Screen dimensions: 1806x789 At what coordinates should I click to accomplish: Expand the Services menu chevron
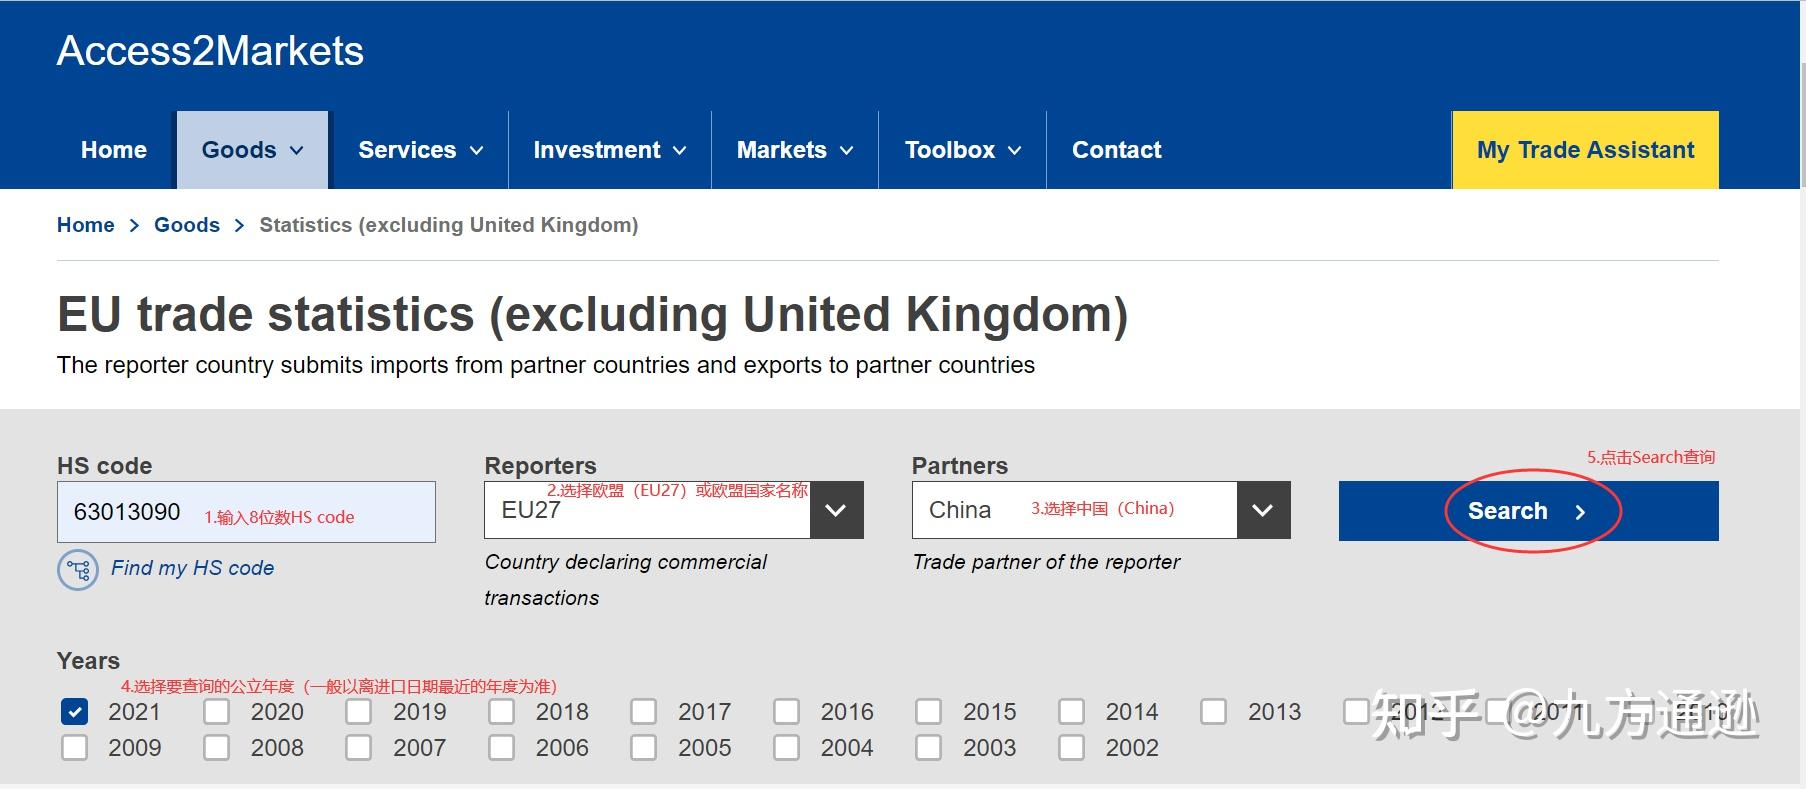tap(477, 151)
